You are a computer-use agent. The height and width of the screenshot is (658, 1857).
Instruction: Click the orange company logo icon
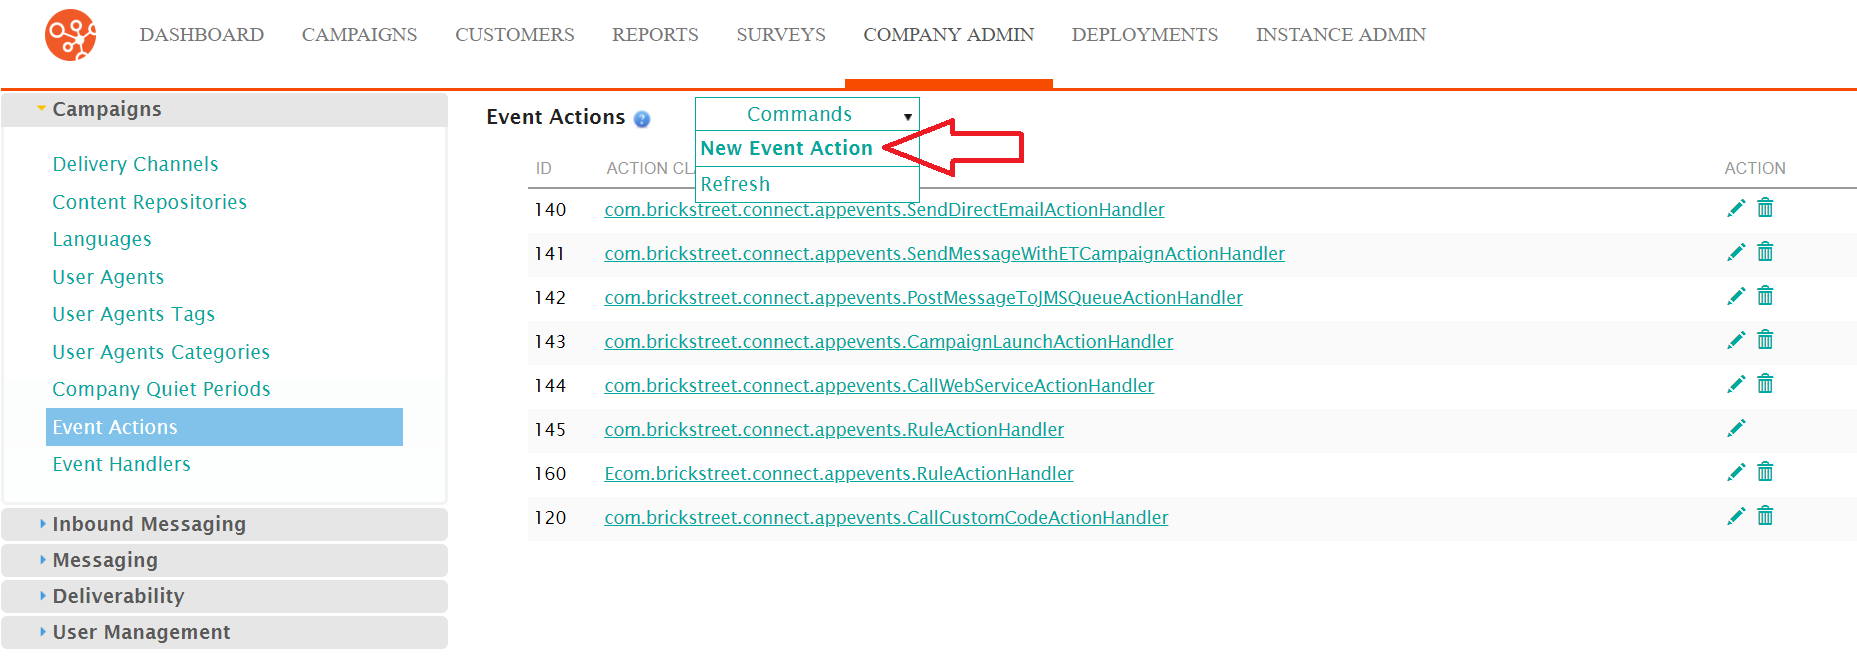point(71,35)
